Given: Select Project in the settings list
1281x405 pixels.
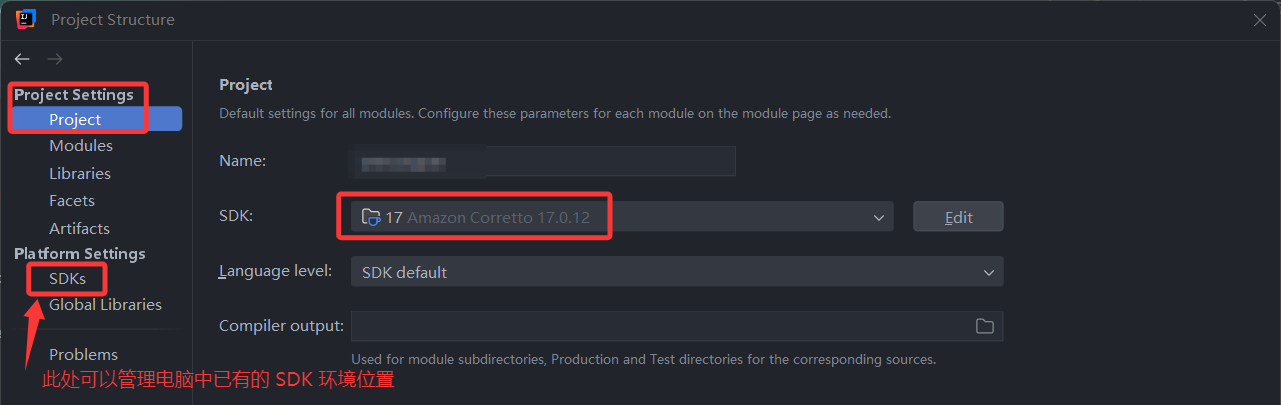Looking at the screenshot, I should pyautogui.click(x=75, y=119).
